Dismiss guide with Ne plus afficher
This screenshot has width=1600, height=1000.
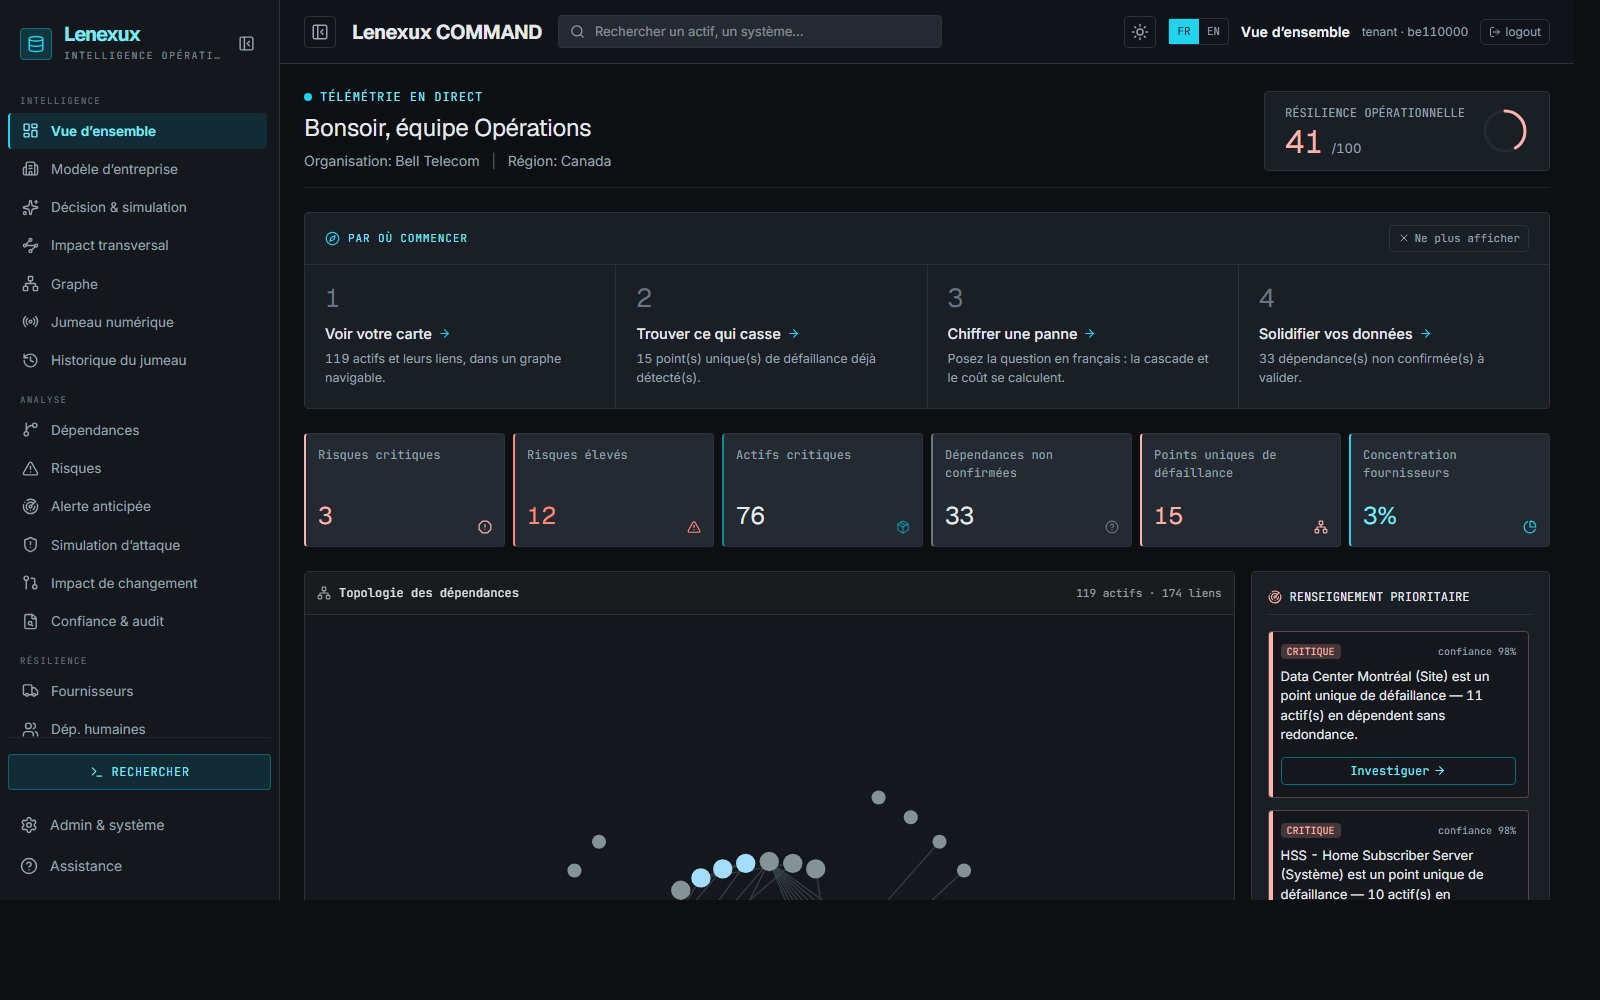tap(1459, 238)
